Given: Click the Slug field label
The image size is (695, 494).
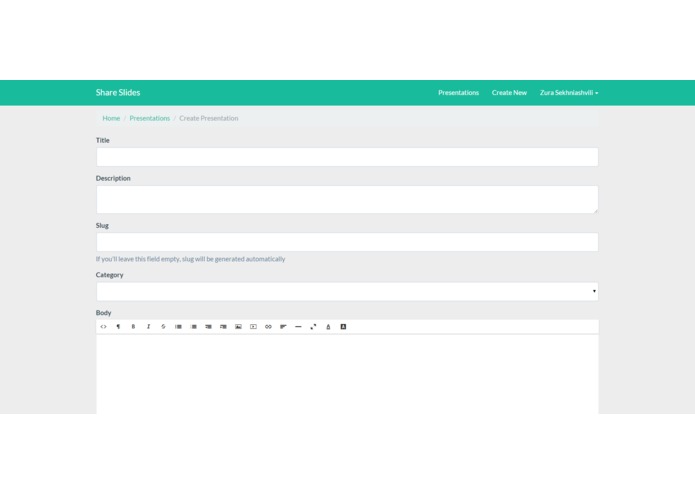Looking at the screenshot, I should pyautogui.click(x=102, y=226).
